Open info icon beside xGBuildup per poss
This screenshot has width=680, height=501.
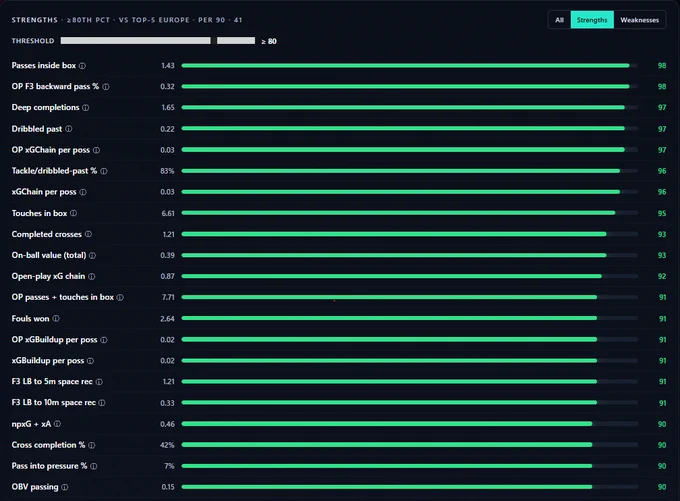(x=90, y=360)
